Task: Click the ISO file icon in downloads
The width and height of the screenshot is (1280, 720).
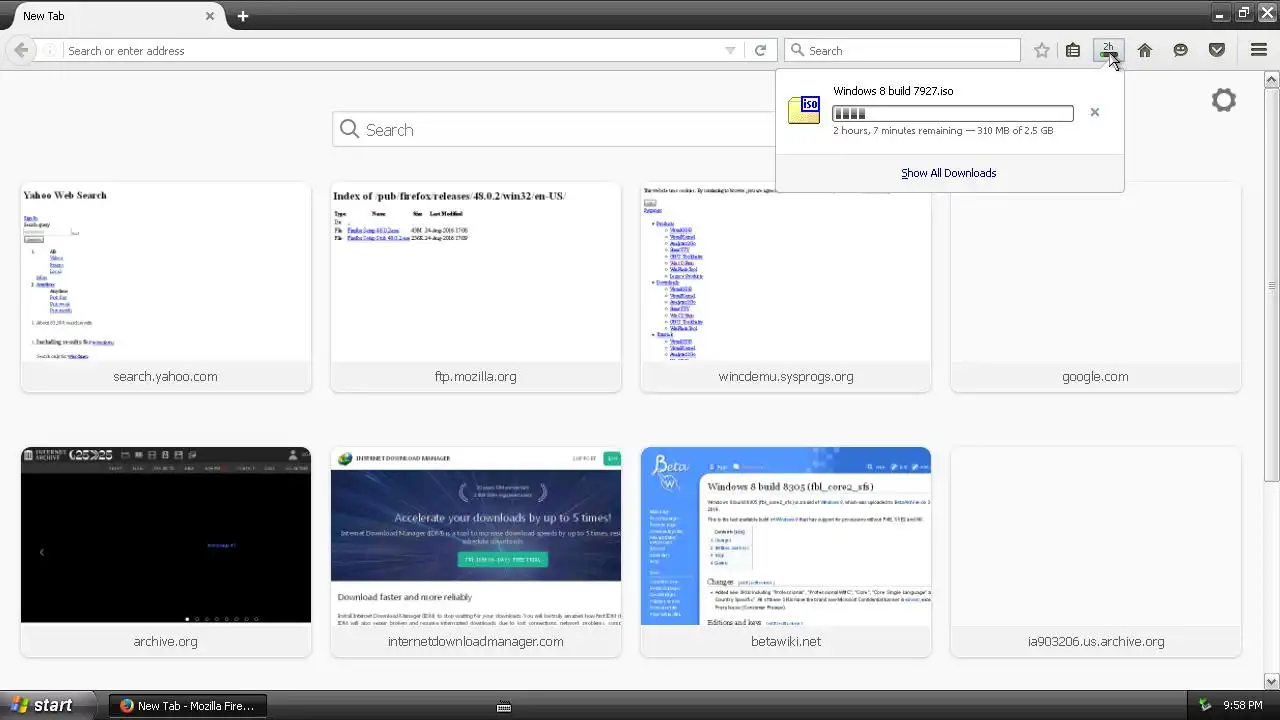Action: (804, 110)
